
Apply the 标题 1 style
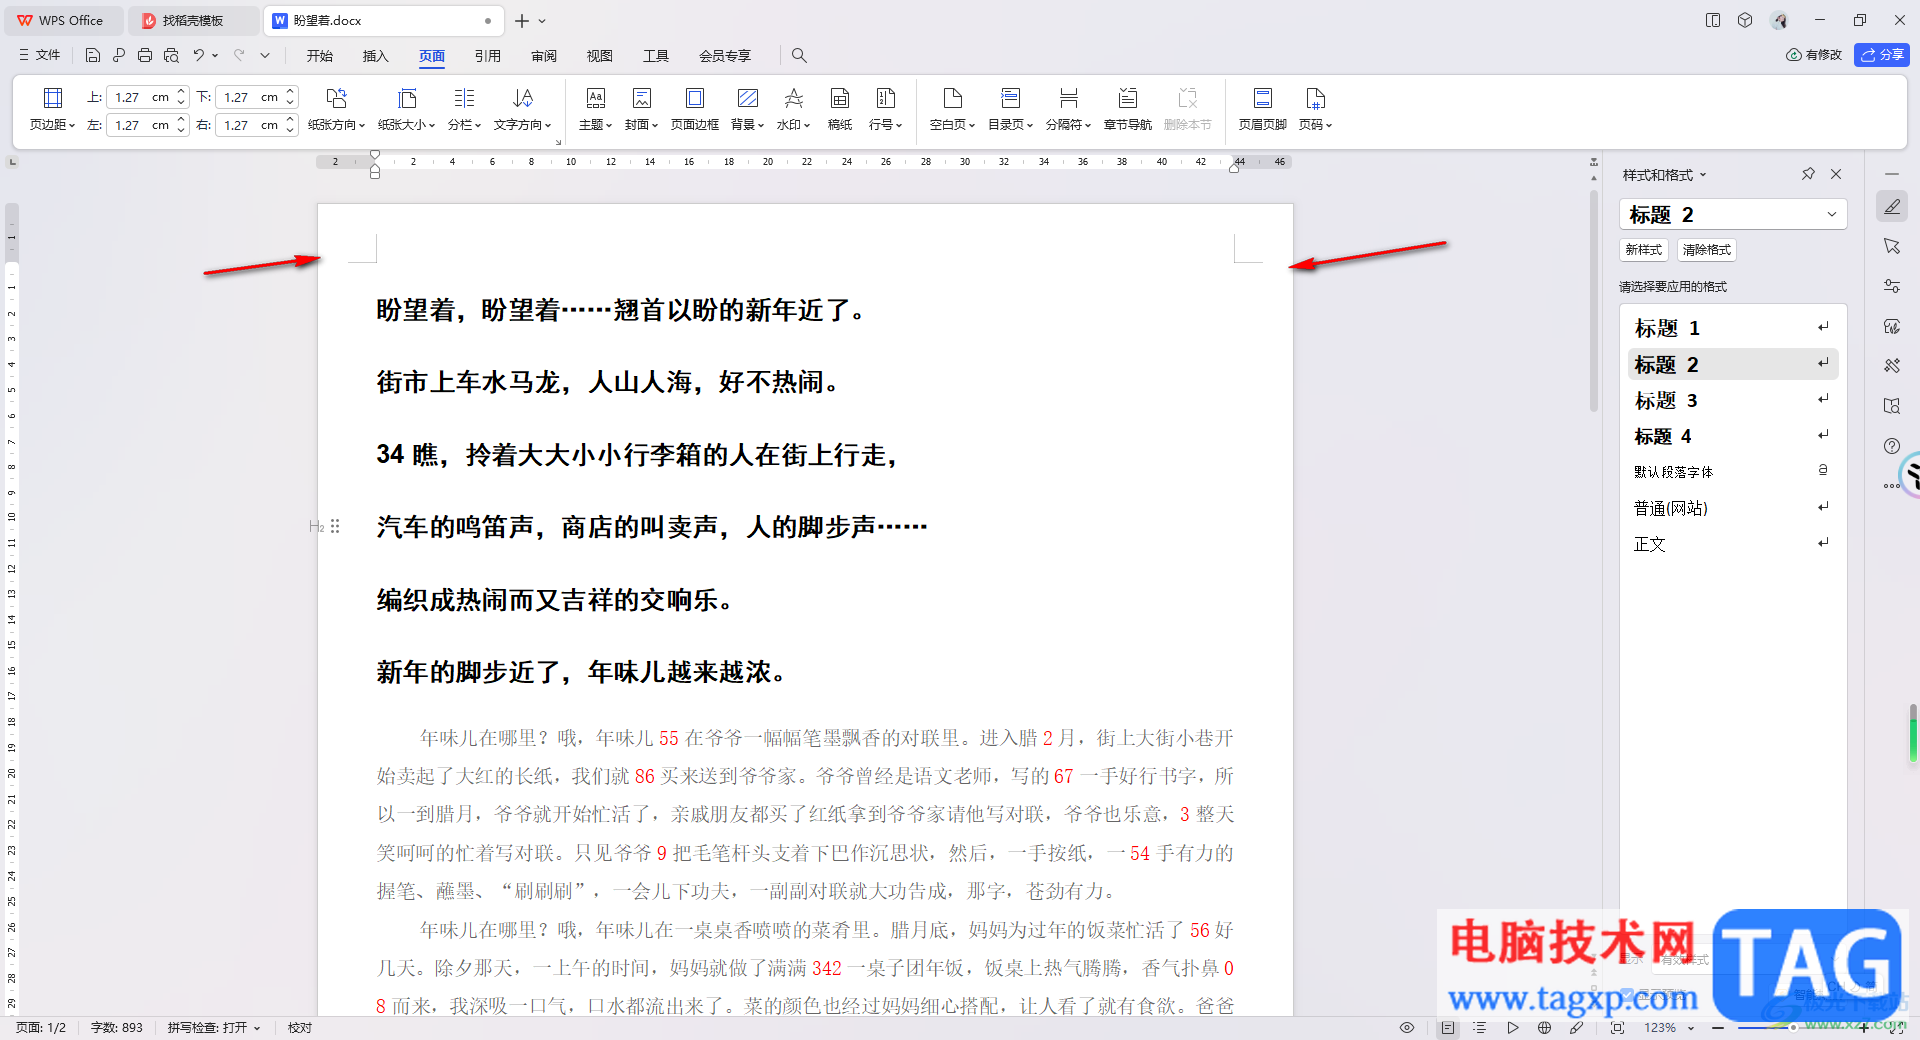pos(1733,328)
